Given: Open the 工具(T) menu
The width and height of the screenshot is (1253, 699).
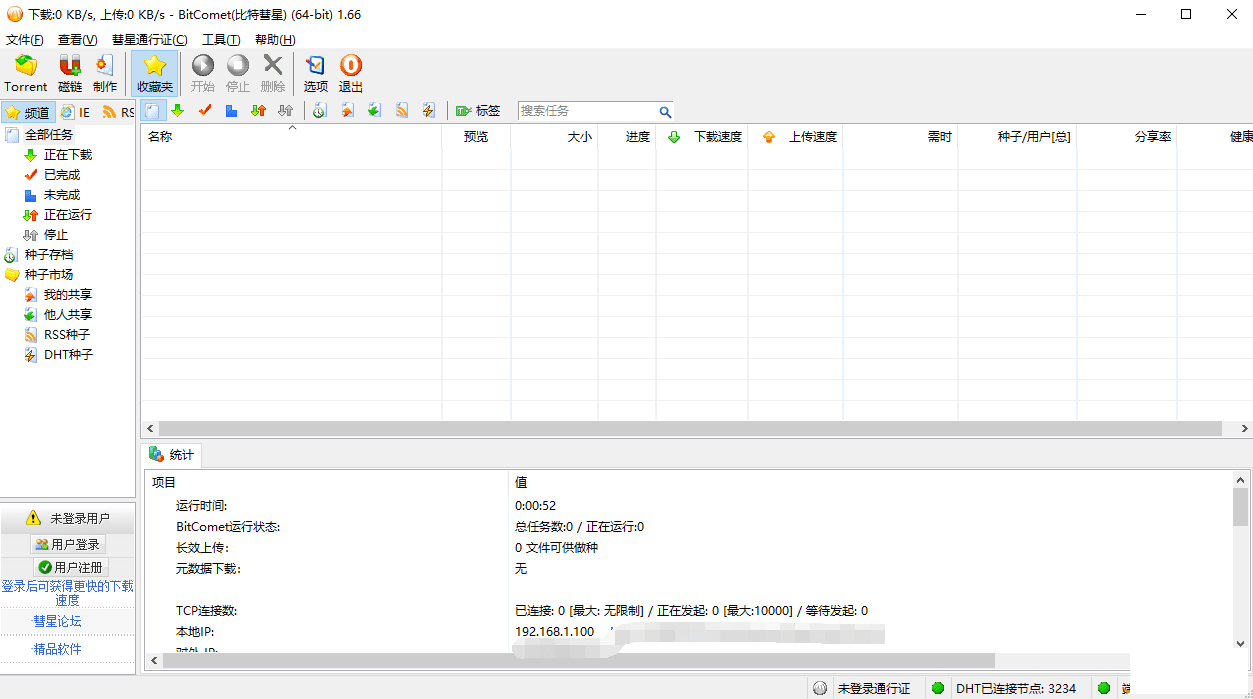Looking at the screenshot, I should 221,40.
